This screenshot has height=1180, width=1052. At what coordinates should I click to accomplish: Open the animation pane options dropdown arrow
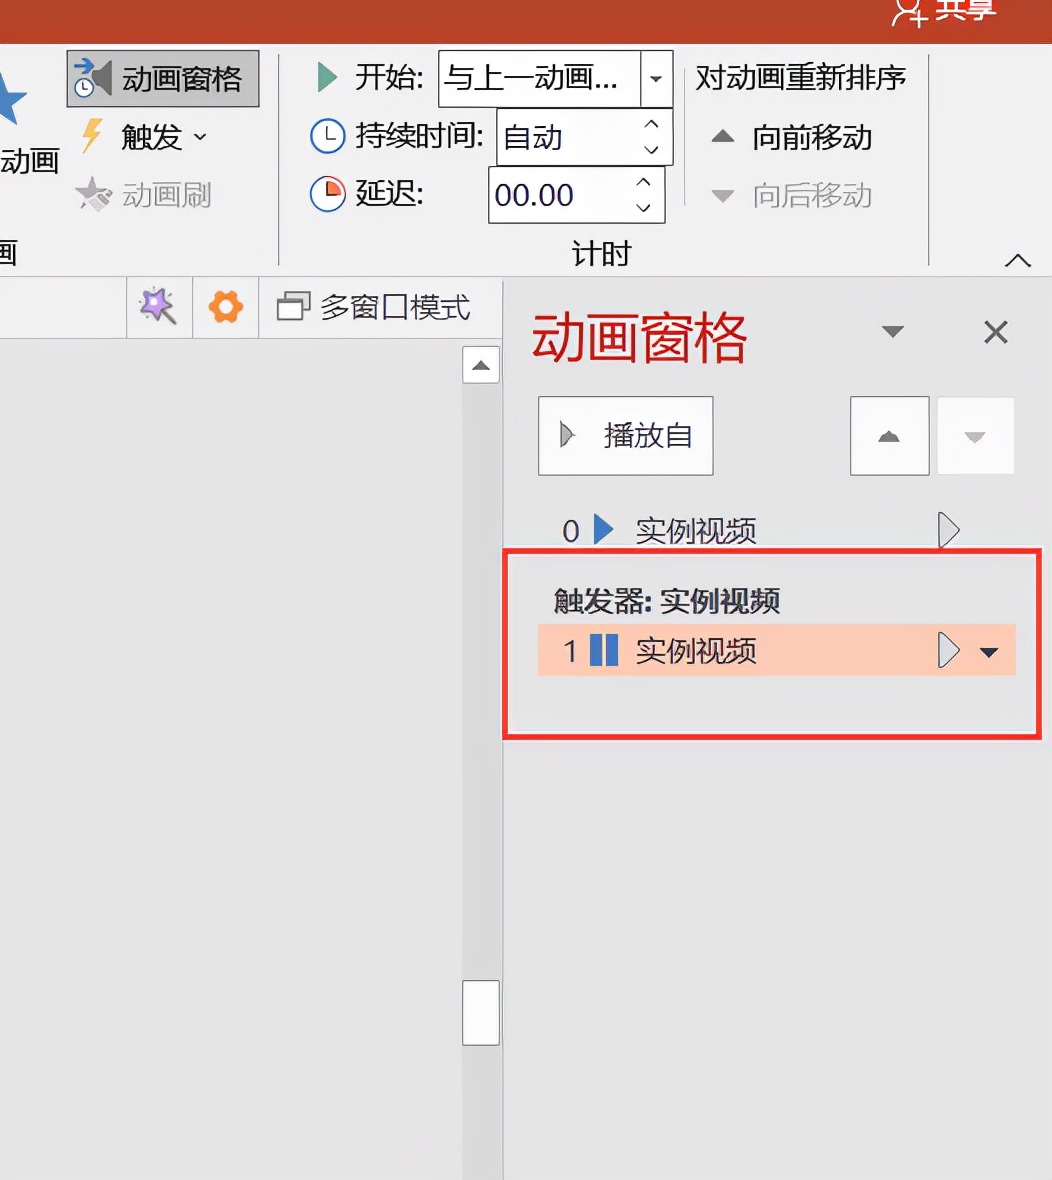[x=892, y=331]
